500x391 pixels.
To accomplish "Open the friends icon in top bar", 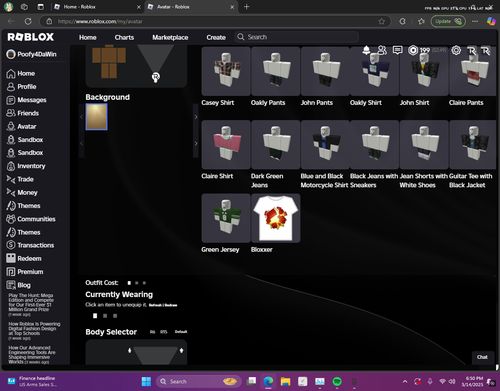I will coord(382,50).
